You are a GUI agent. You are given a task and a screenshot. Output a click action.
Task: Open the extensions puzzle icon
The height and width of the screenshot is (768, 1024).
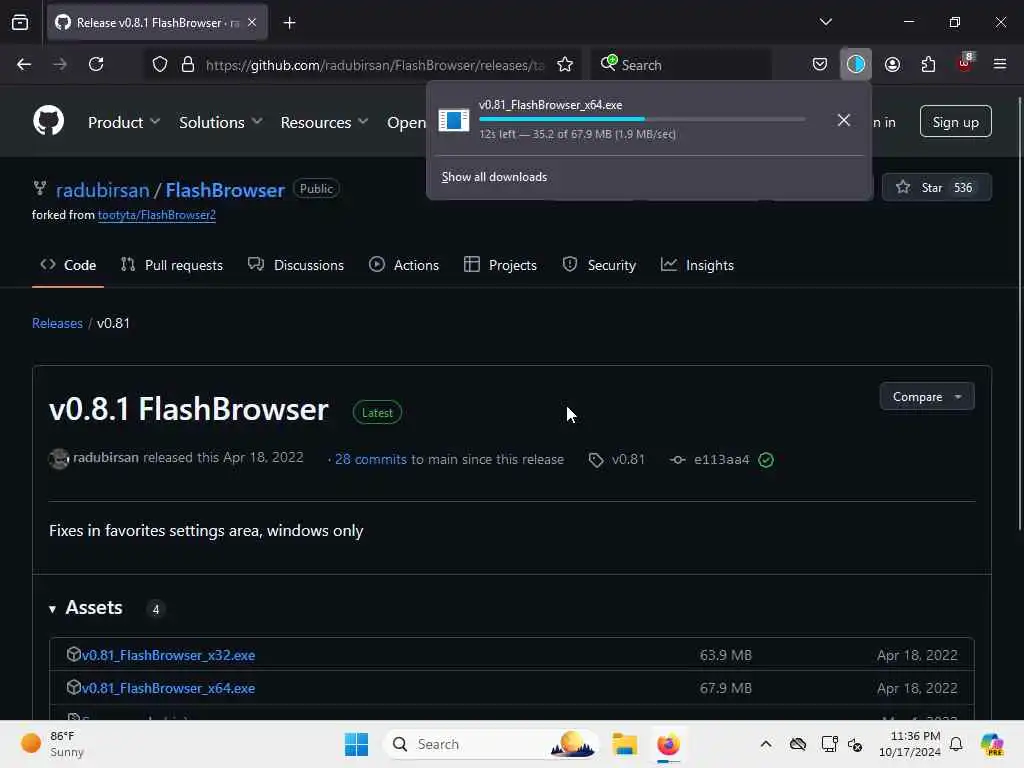(928, 65)
